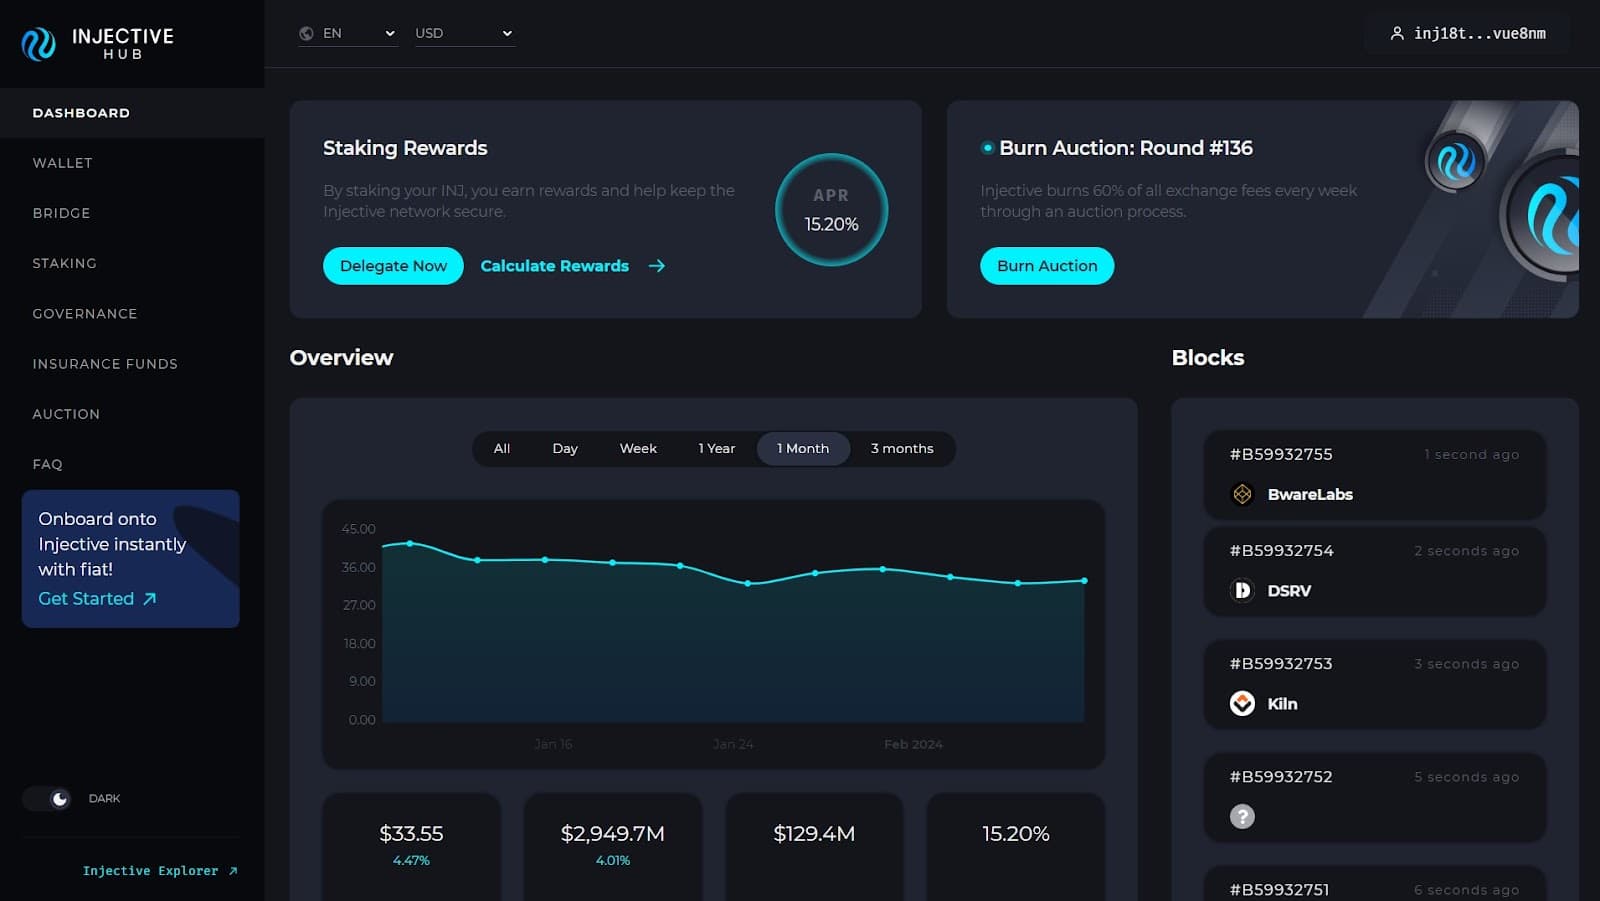Screen dimensions: 1600x901
Task: Click the unknown validator question mark icon
Action: pos(1242,817)
